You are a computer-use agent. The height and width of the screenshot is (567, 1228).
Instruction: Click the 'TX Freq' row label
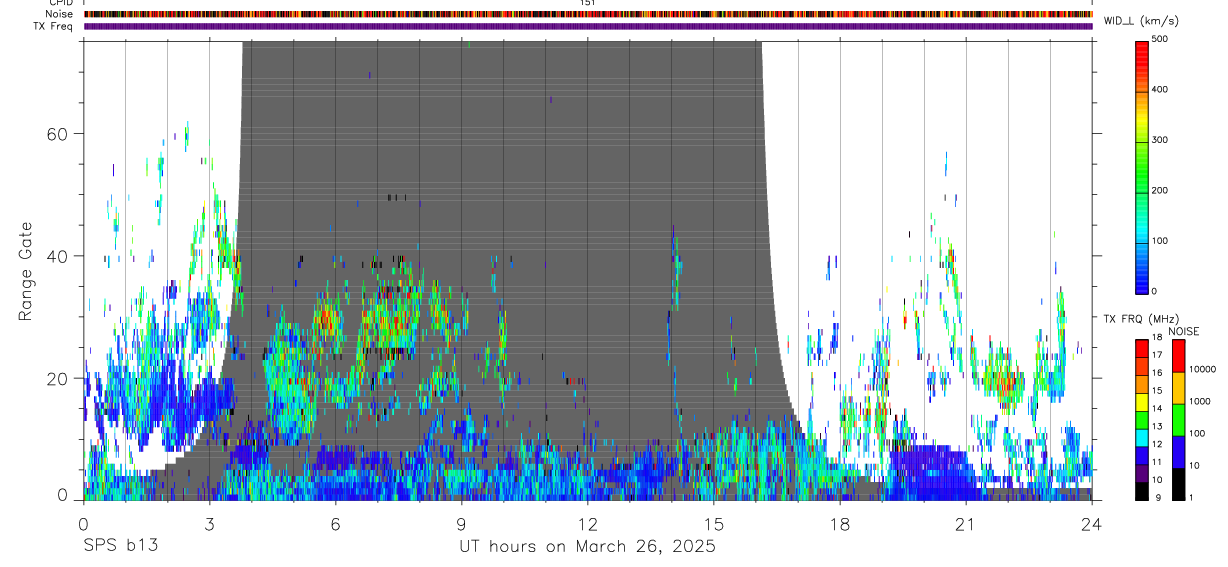[53, 26]
